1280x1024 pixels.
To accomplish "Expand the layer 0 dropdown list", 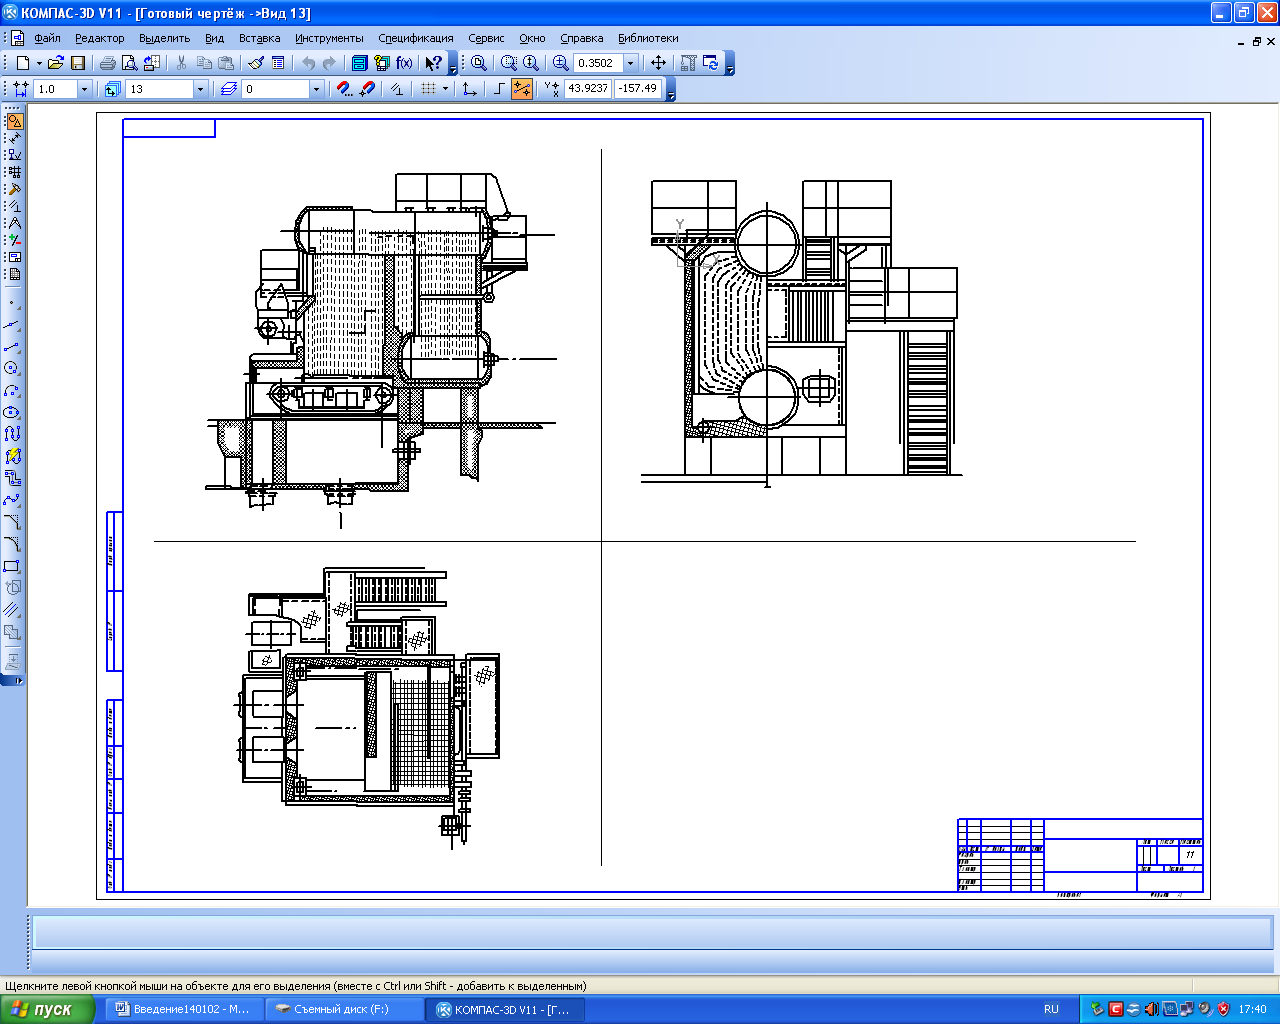I will 316,89.
